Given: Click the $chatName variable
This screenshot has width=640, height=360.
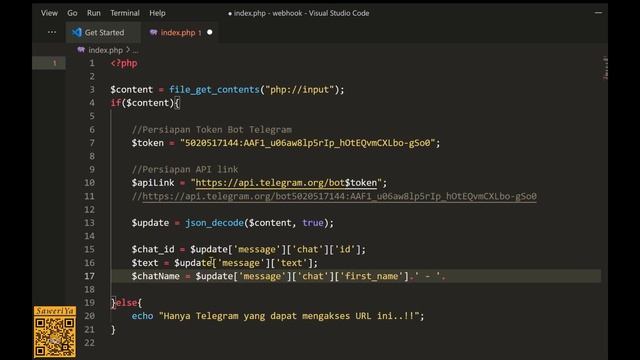Looking at the screenshot, I should [x=156, y=276].
